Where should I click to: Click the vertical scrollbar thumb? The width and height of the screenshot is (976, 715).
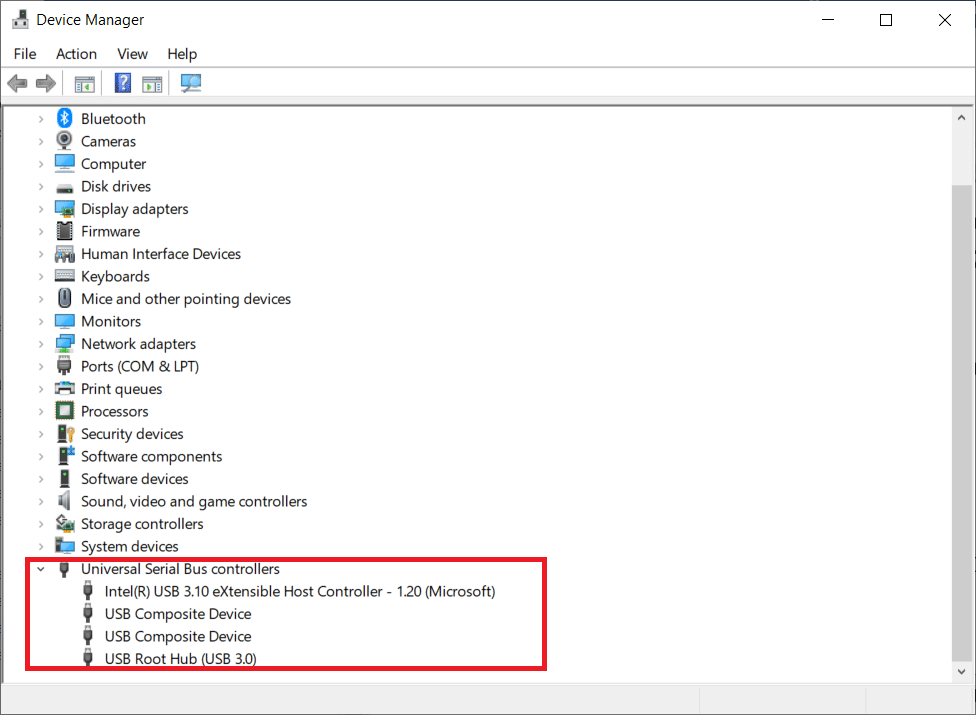(x=962, y=422)
